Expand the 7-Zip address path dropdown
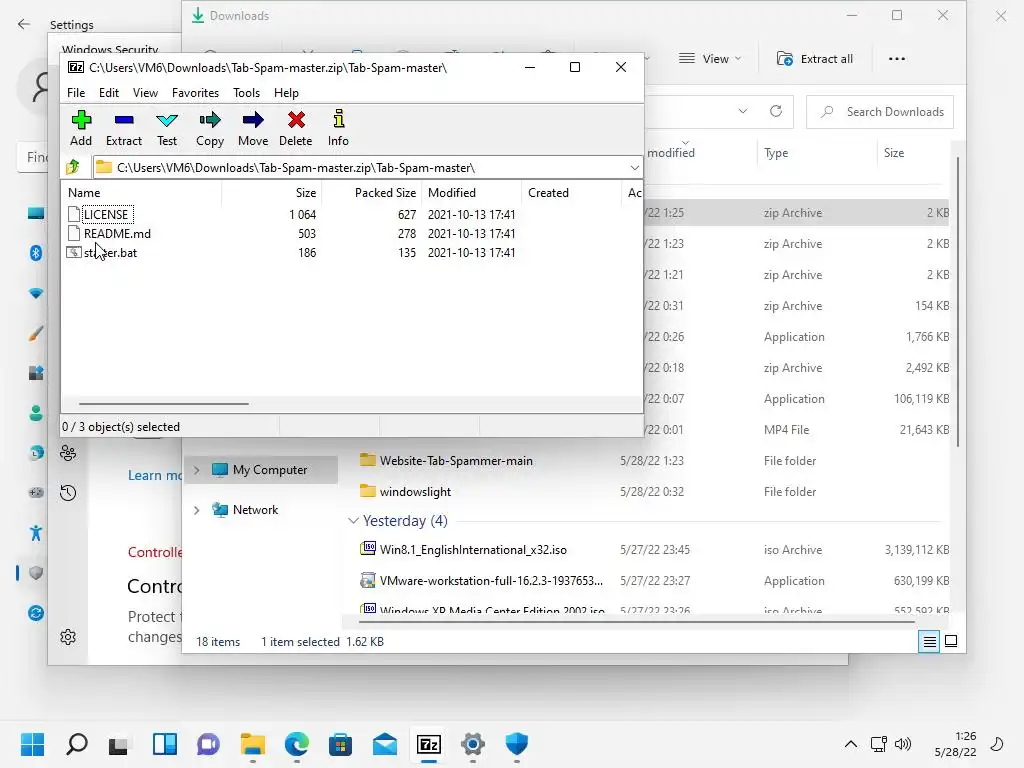The height and width of the screenshot is (768, 1024). tap(634, 168)
